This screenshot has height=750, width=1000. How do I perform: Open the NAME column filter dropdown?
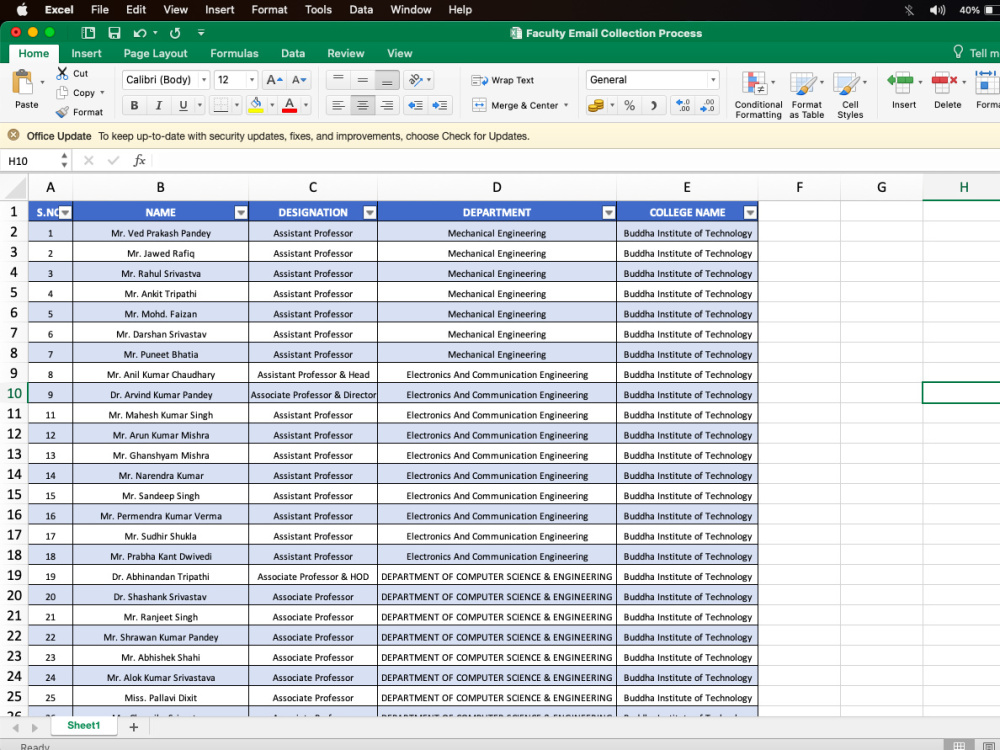pos(240,212)
